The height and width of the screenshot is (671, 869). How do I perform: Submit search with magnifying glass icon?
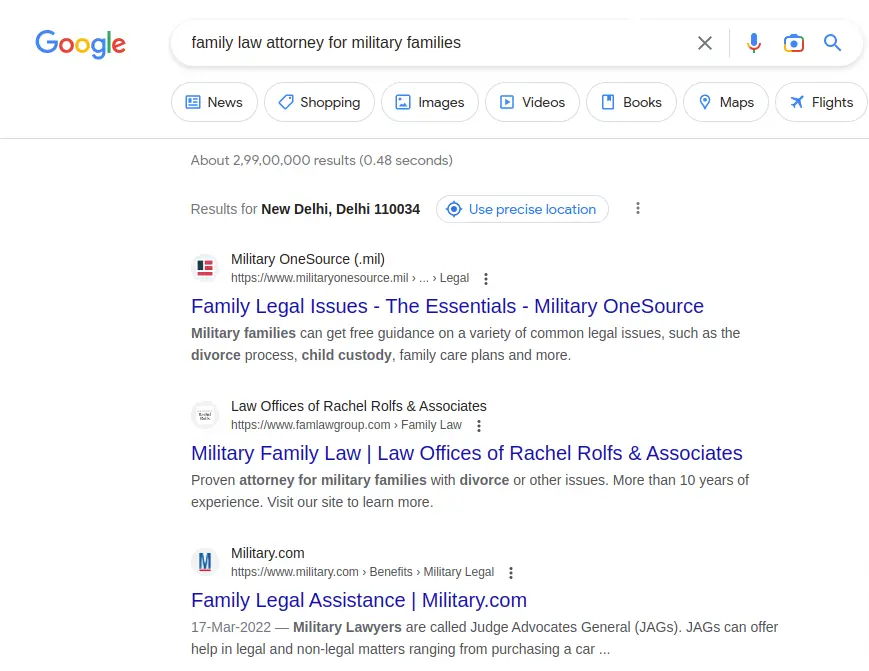832,43
